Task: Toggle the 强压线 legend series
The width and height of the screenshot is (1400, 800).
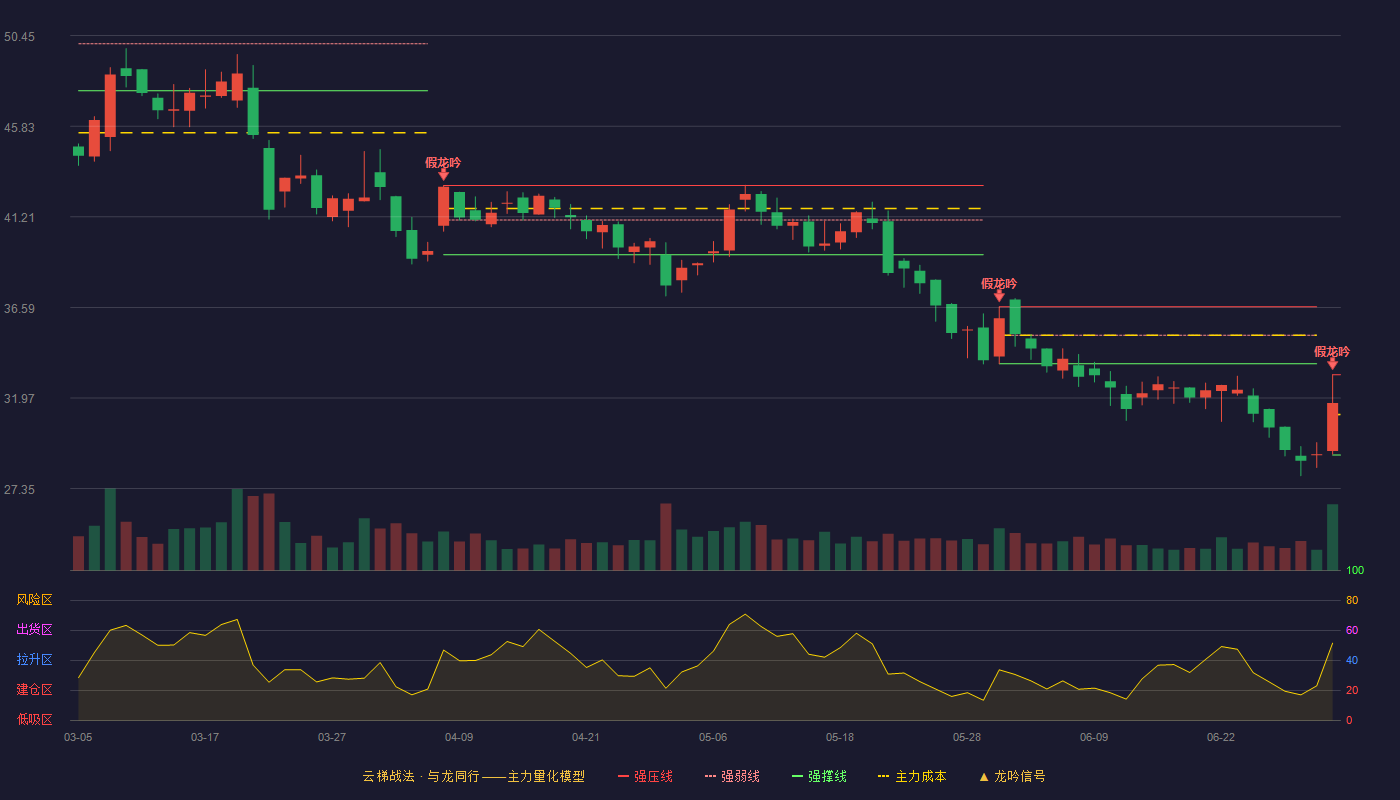Action: (645, 776)
